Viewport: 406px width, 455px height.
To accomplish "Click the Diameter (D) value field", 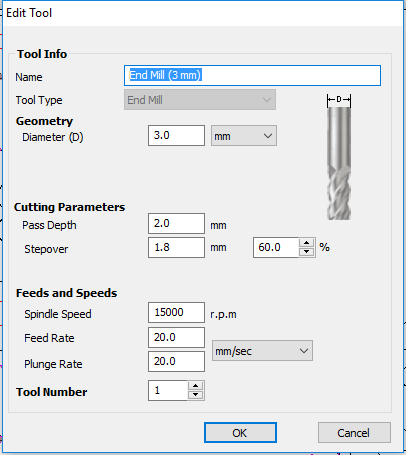I will click(x=176, y=136).
